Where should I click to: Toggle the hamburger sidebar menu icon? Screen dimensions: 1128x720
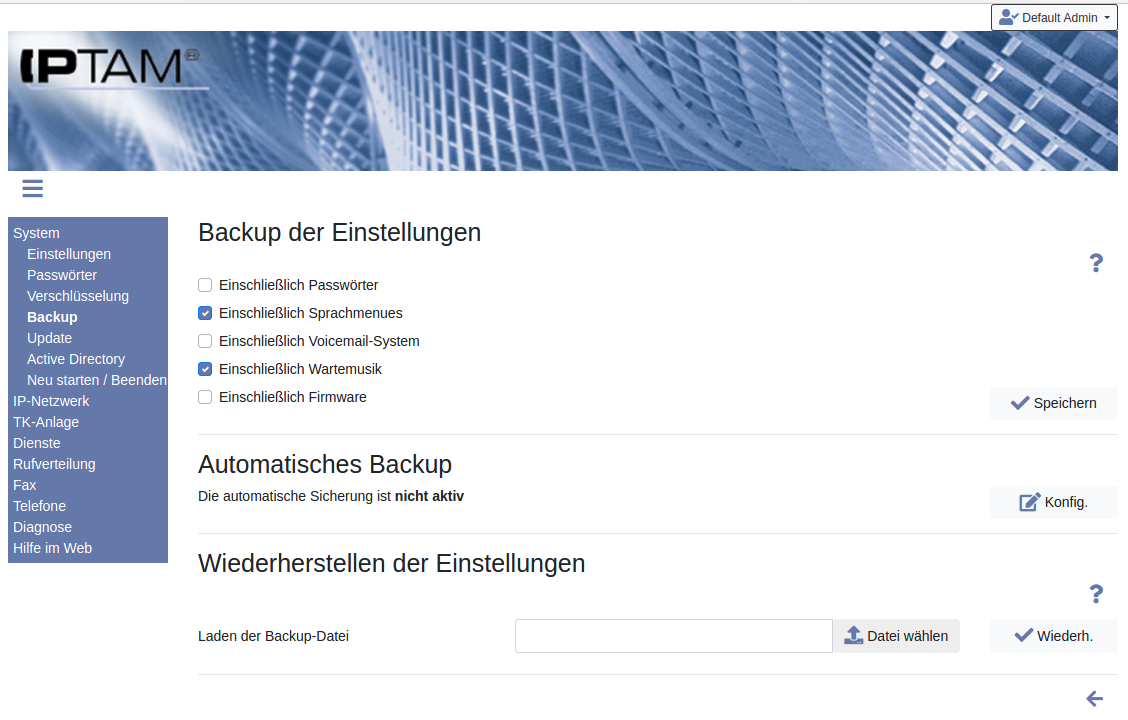pos(32,188)
